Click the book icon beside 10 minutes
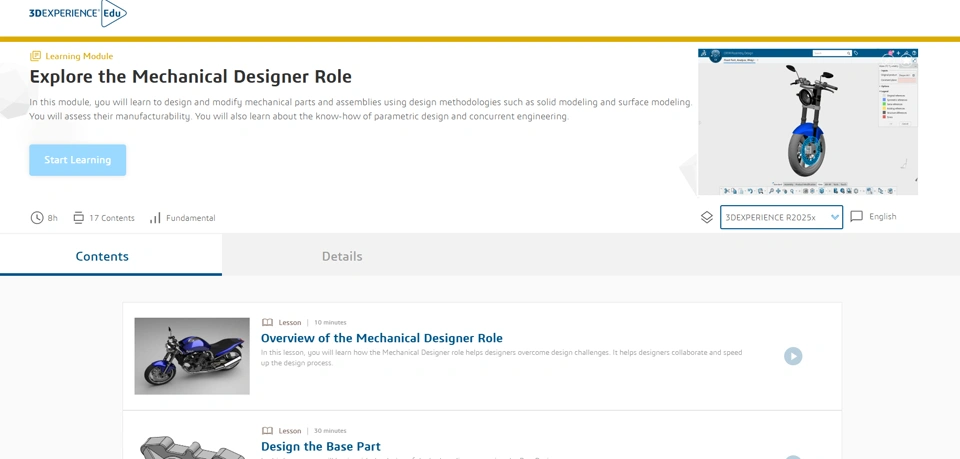 (x=267, y=323)
